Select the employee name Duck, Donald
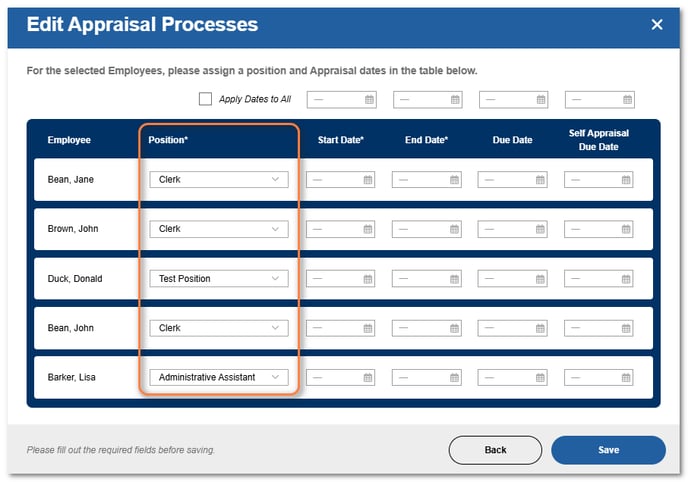688x482 pixels. point(75,278)
